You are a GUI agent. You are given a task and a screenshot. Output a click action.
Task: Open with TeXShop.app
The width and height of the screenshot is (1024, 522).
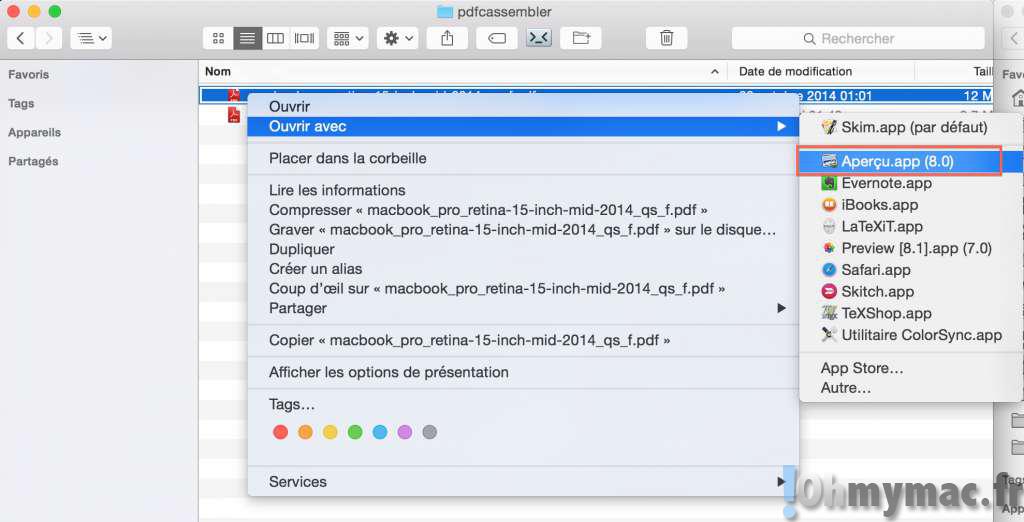(x=910, y=313)
